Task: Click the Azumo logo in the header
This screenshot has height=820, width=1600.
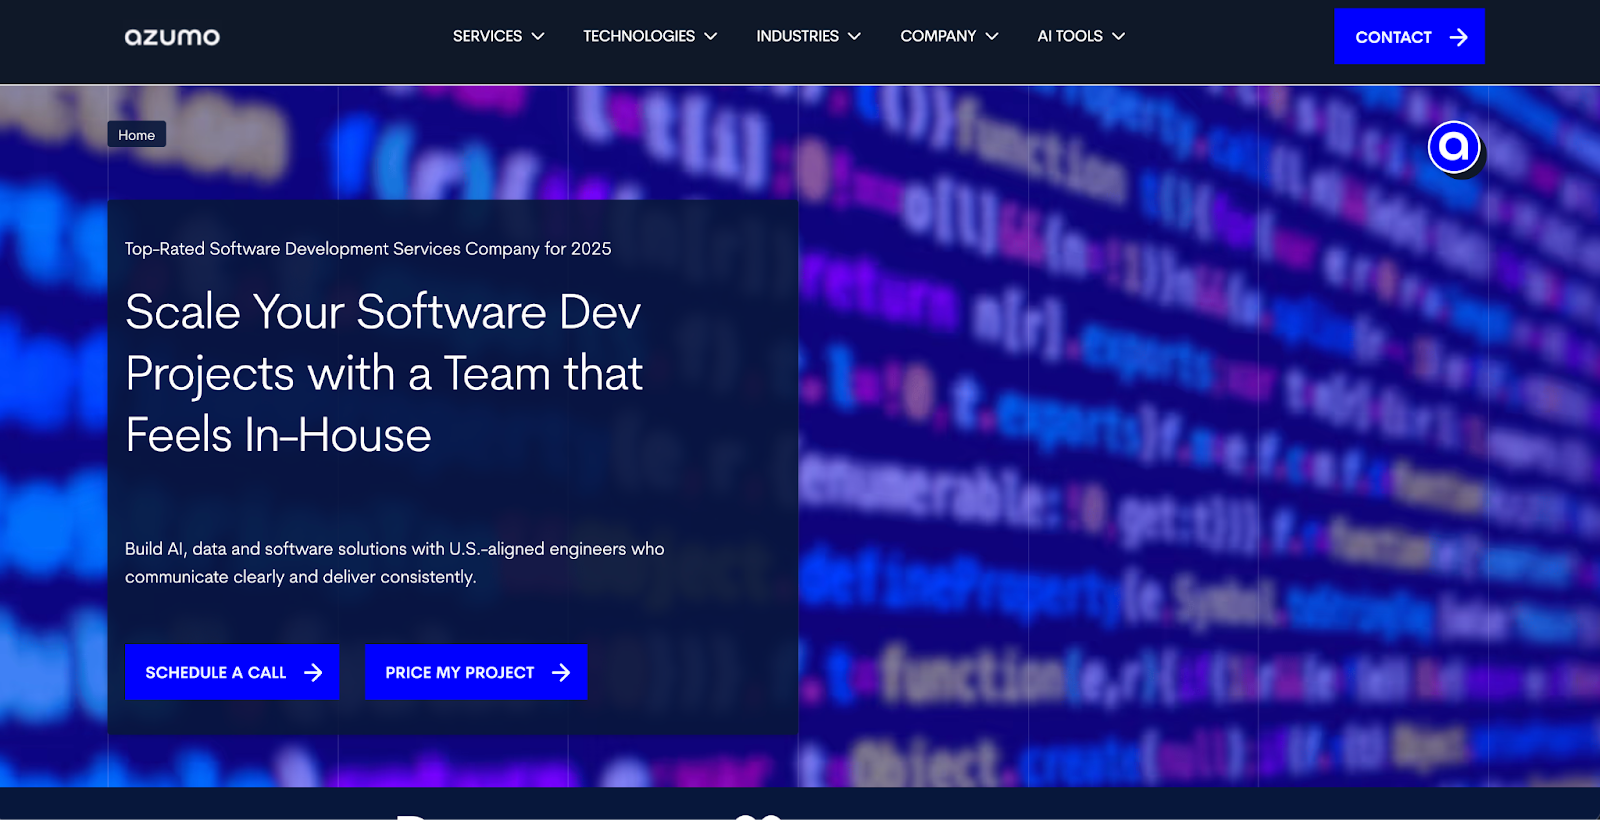Action: 172,37
